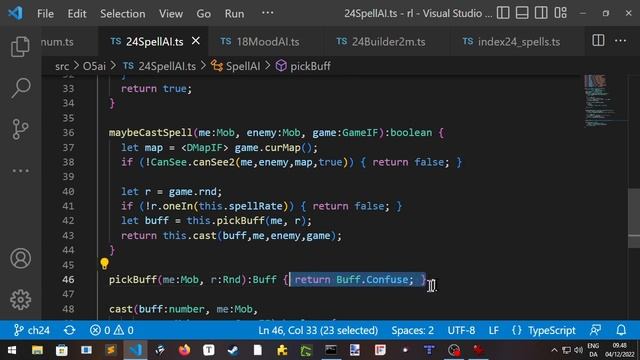Select the UTF-8 encoding indicator
Viewport: 640px width, 360px height.
click(x=461, y=330)
